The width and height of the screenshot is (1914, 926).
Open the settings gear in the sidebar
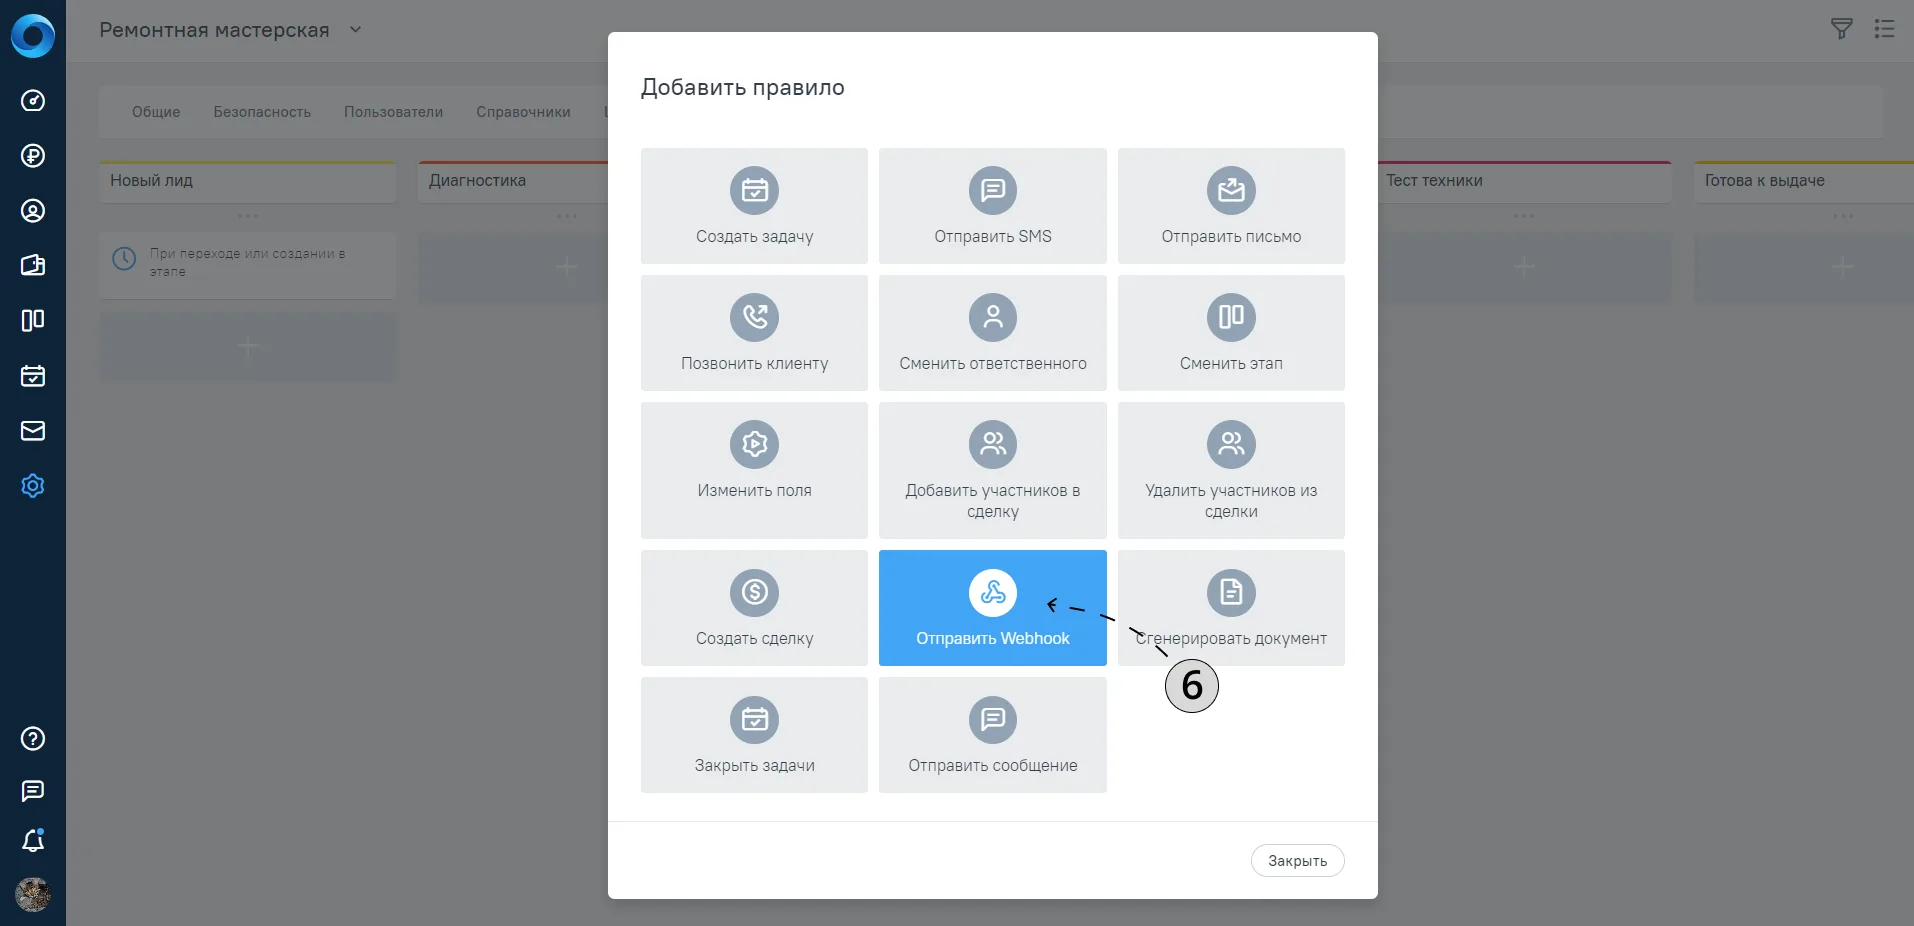33,486
